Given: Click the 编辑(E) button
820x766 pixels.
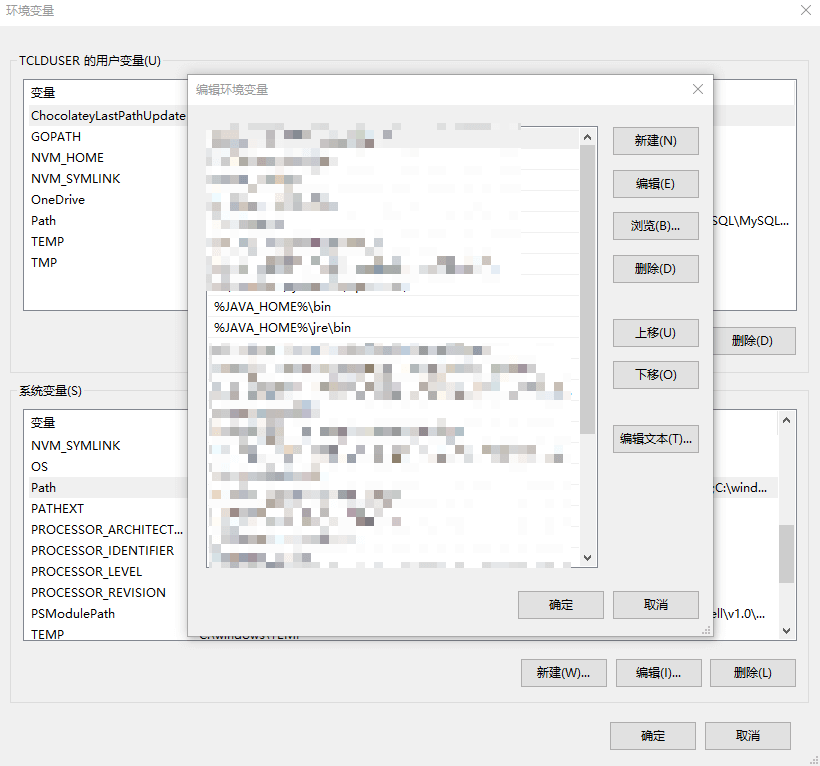Looking at the screenshot, I should coord(655,184).
